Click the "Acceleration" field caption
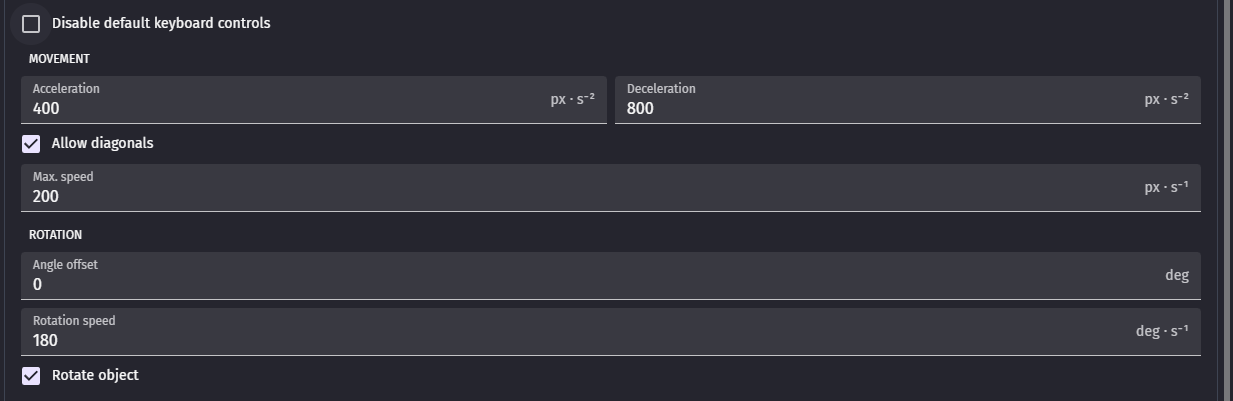The width and height of the screenshot is (1233, 401). (66, 89)
